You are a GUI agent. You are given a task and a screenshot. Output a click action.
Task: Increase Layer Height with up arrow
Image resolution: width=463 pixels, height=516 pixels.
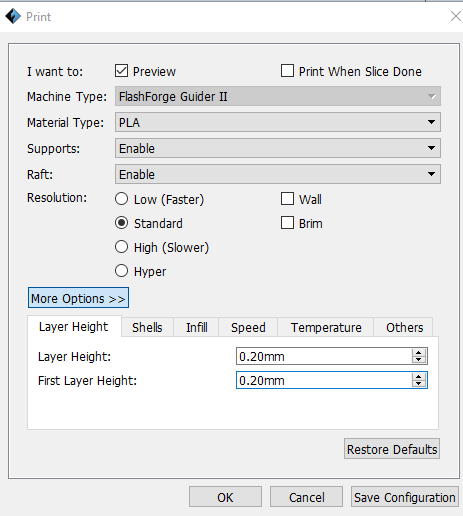point(419,353)
